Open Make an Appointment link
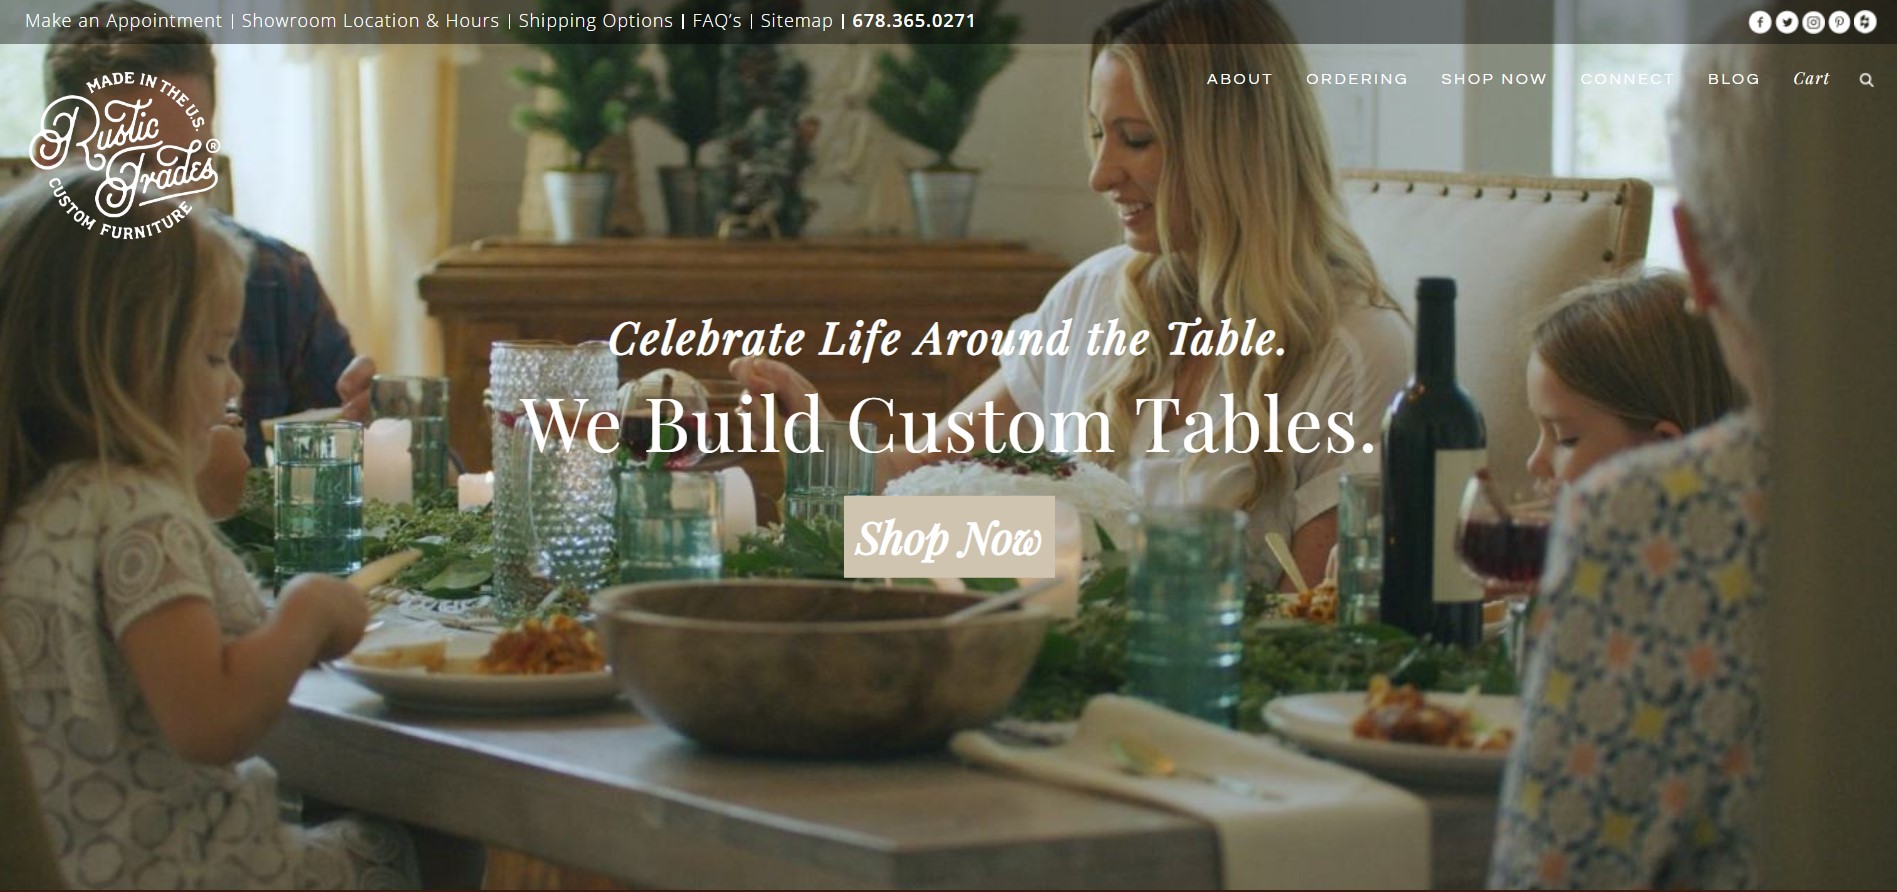The height and width of the screenshot is (892, 1897). click(123, 21)
